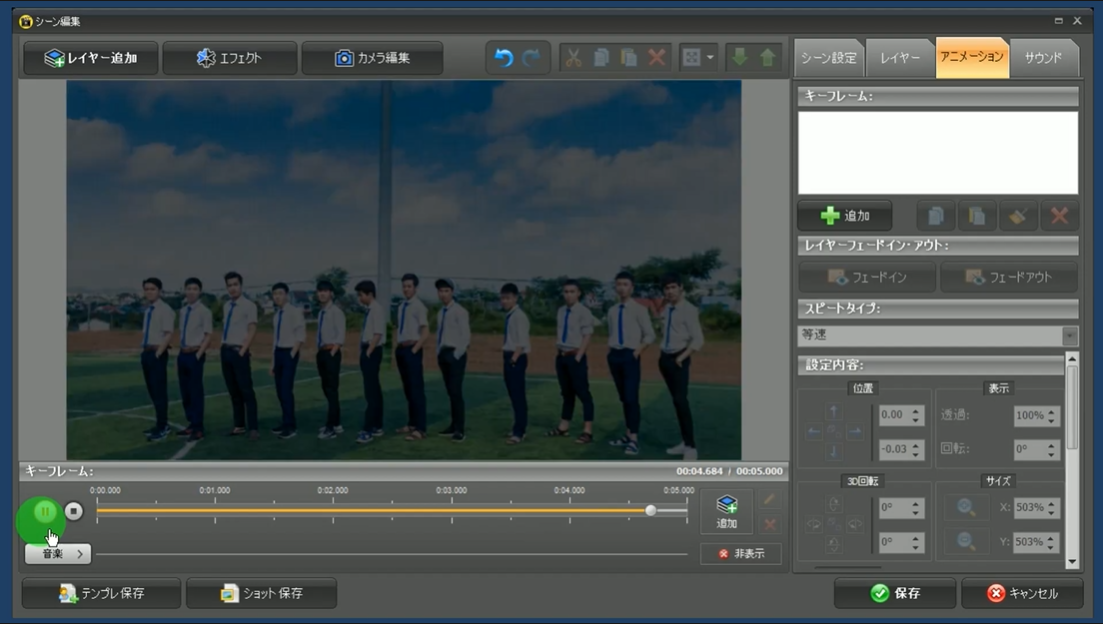Click the zoom-in magnifier in サイズ section
The width and height of the screenshot is (1103, 624).
pyautogui.click(x=966, y=507)
